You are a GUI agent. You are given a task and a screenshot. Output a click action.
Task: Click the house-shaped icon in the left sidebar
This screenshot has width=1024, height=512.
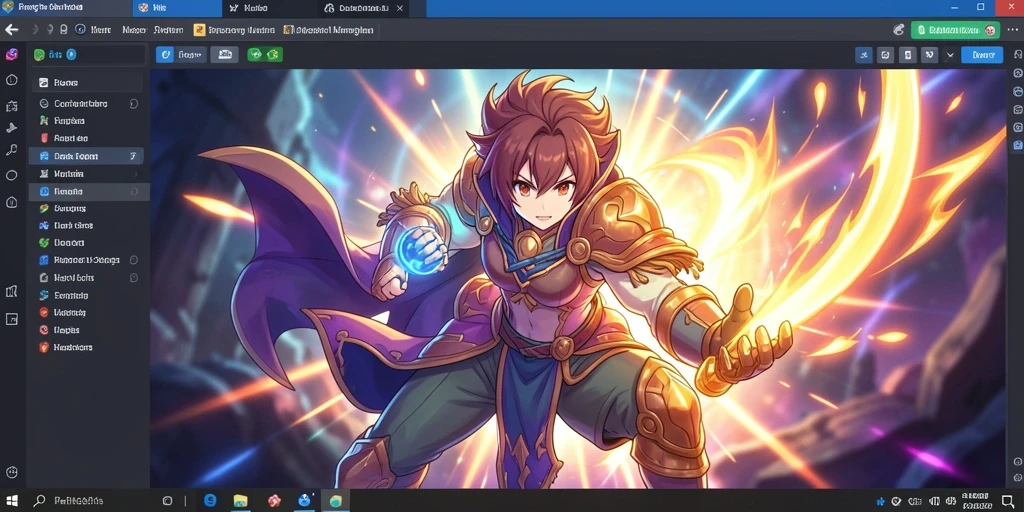click(11, 202)
